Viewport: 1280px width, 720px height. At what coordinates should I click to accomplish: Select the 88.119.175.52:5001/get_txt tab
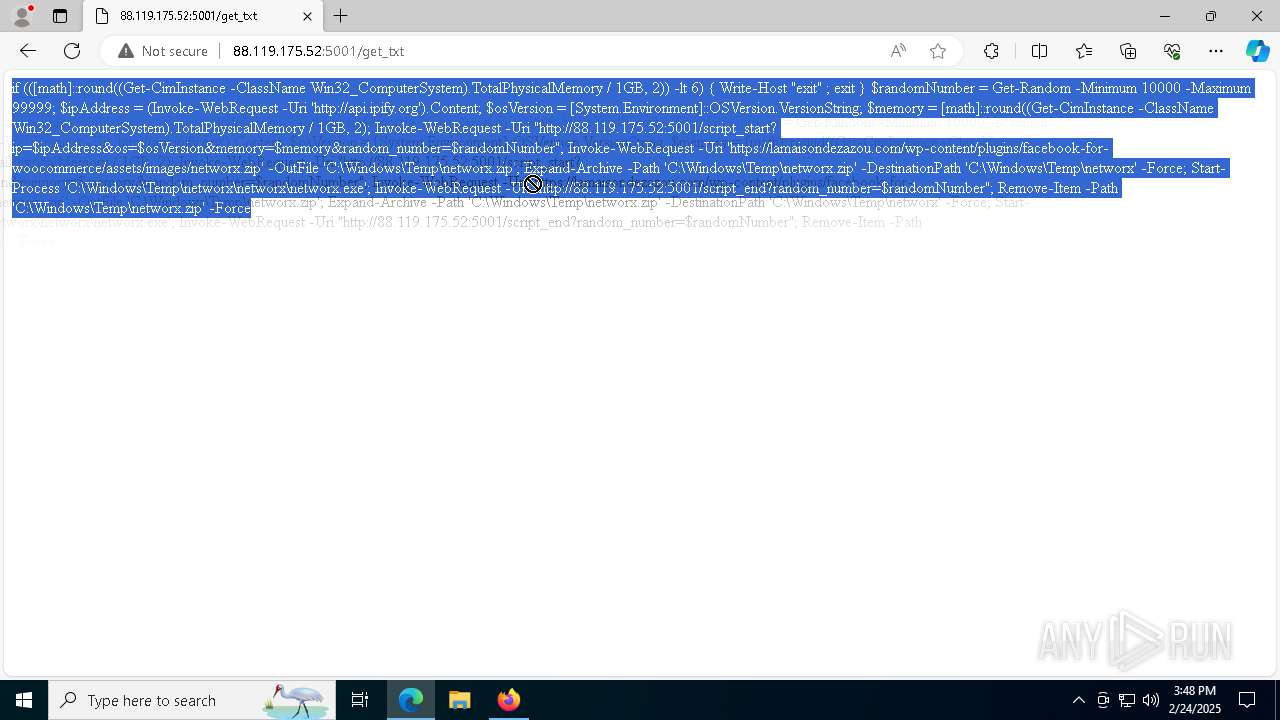point(205,16)
